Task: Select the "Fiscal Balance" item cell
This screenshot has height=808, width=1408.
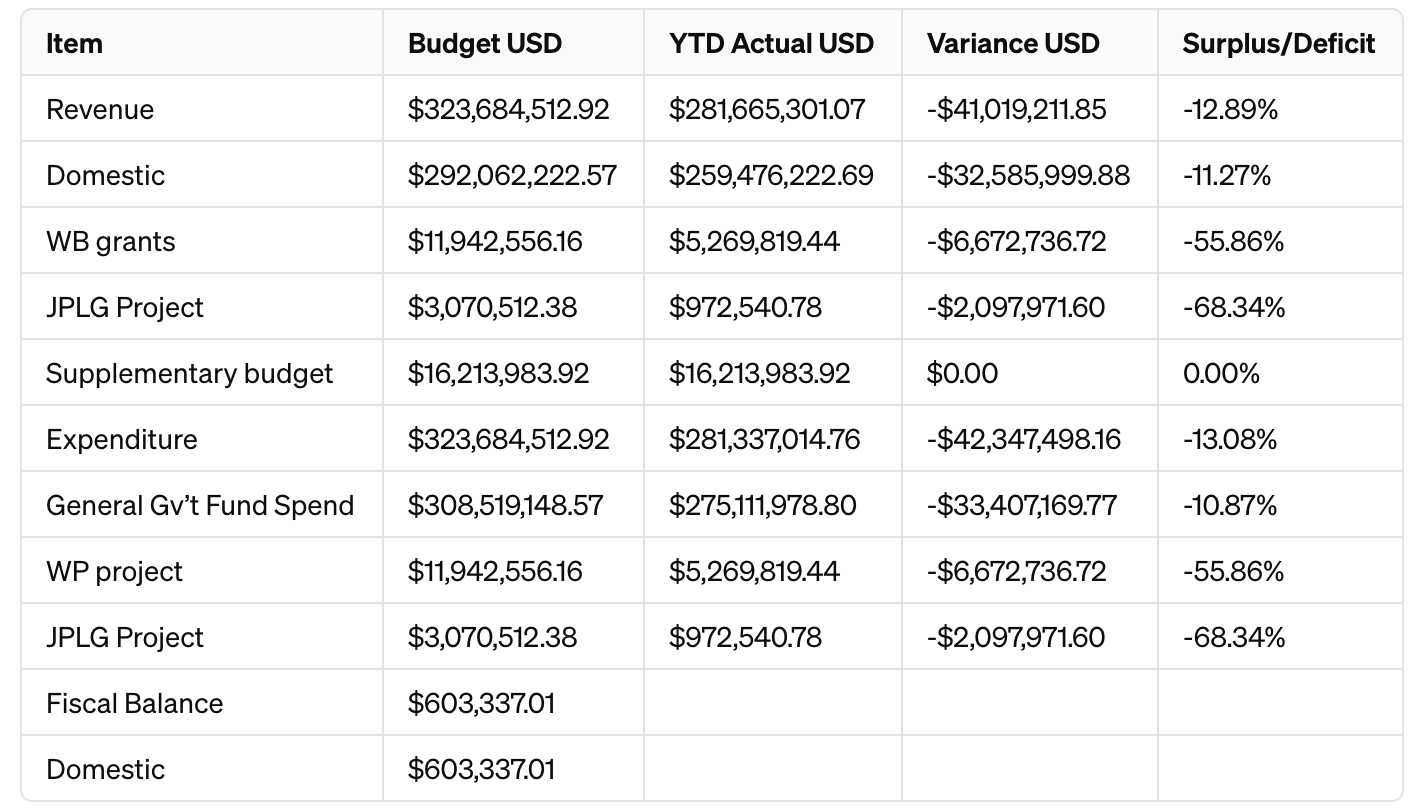Action: [134, 703]
